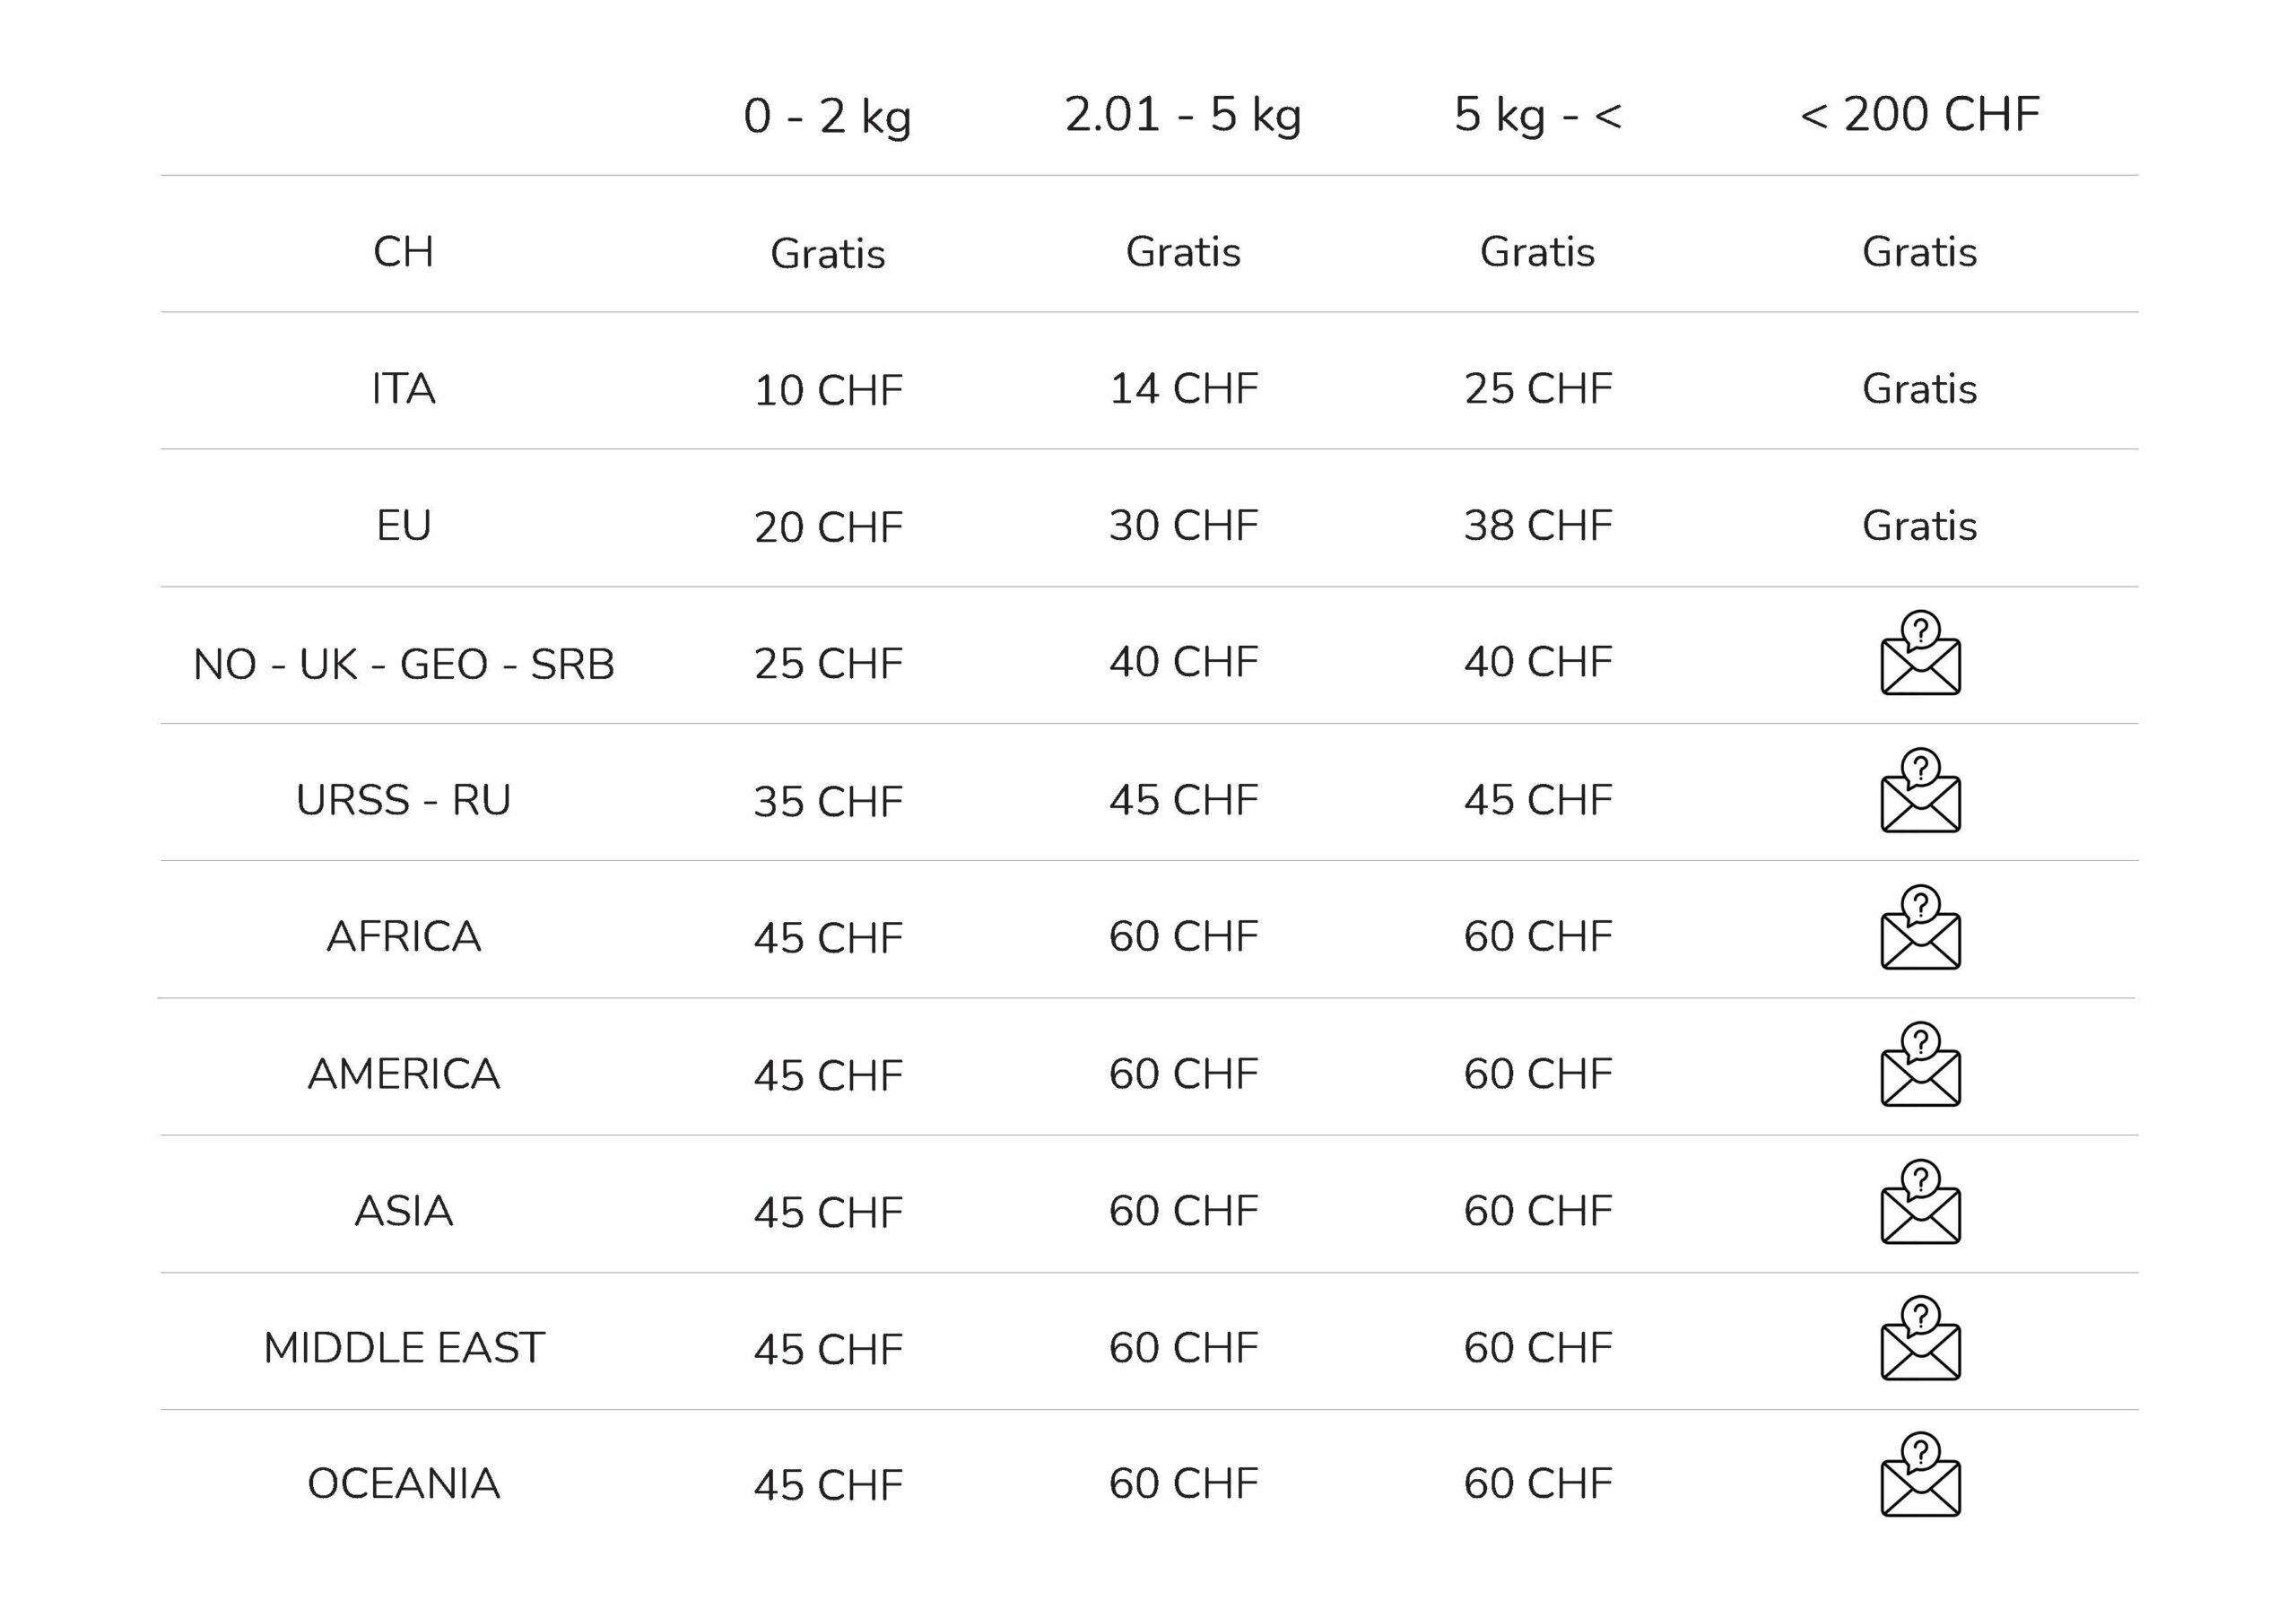Select the 0 - 2 kg column header

[828, 116]
